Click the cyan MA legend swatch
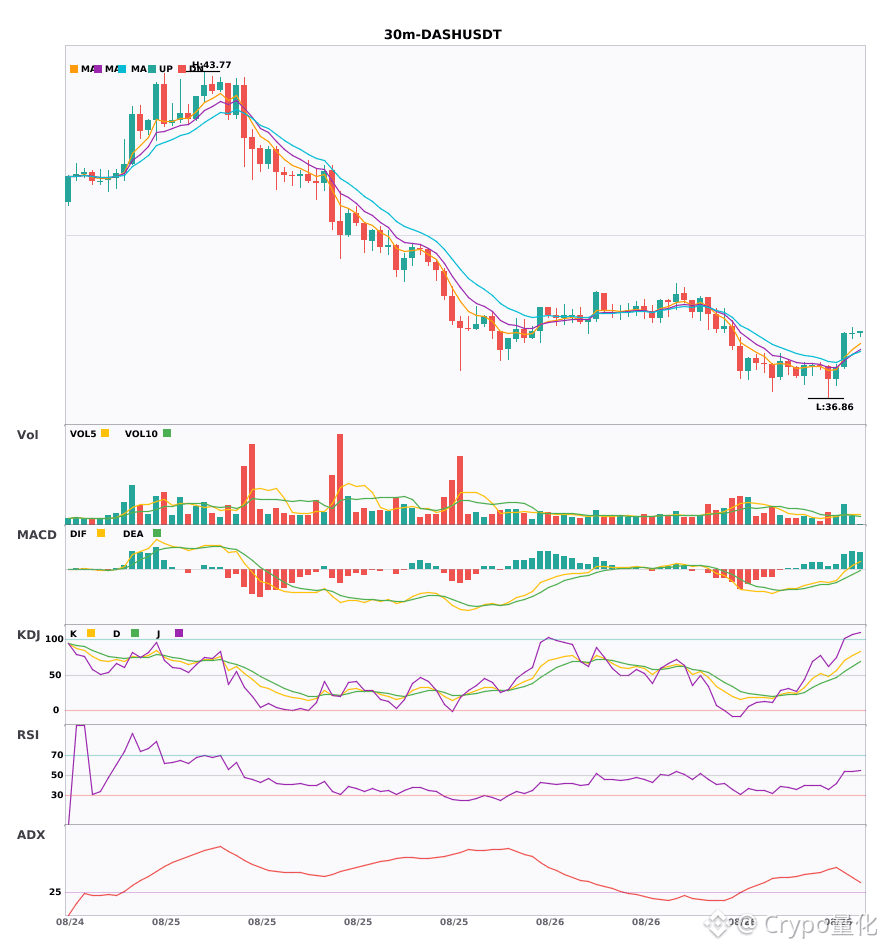Viewport: 885px width, 950px height. (122, 69)
